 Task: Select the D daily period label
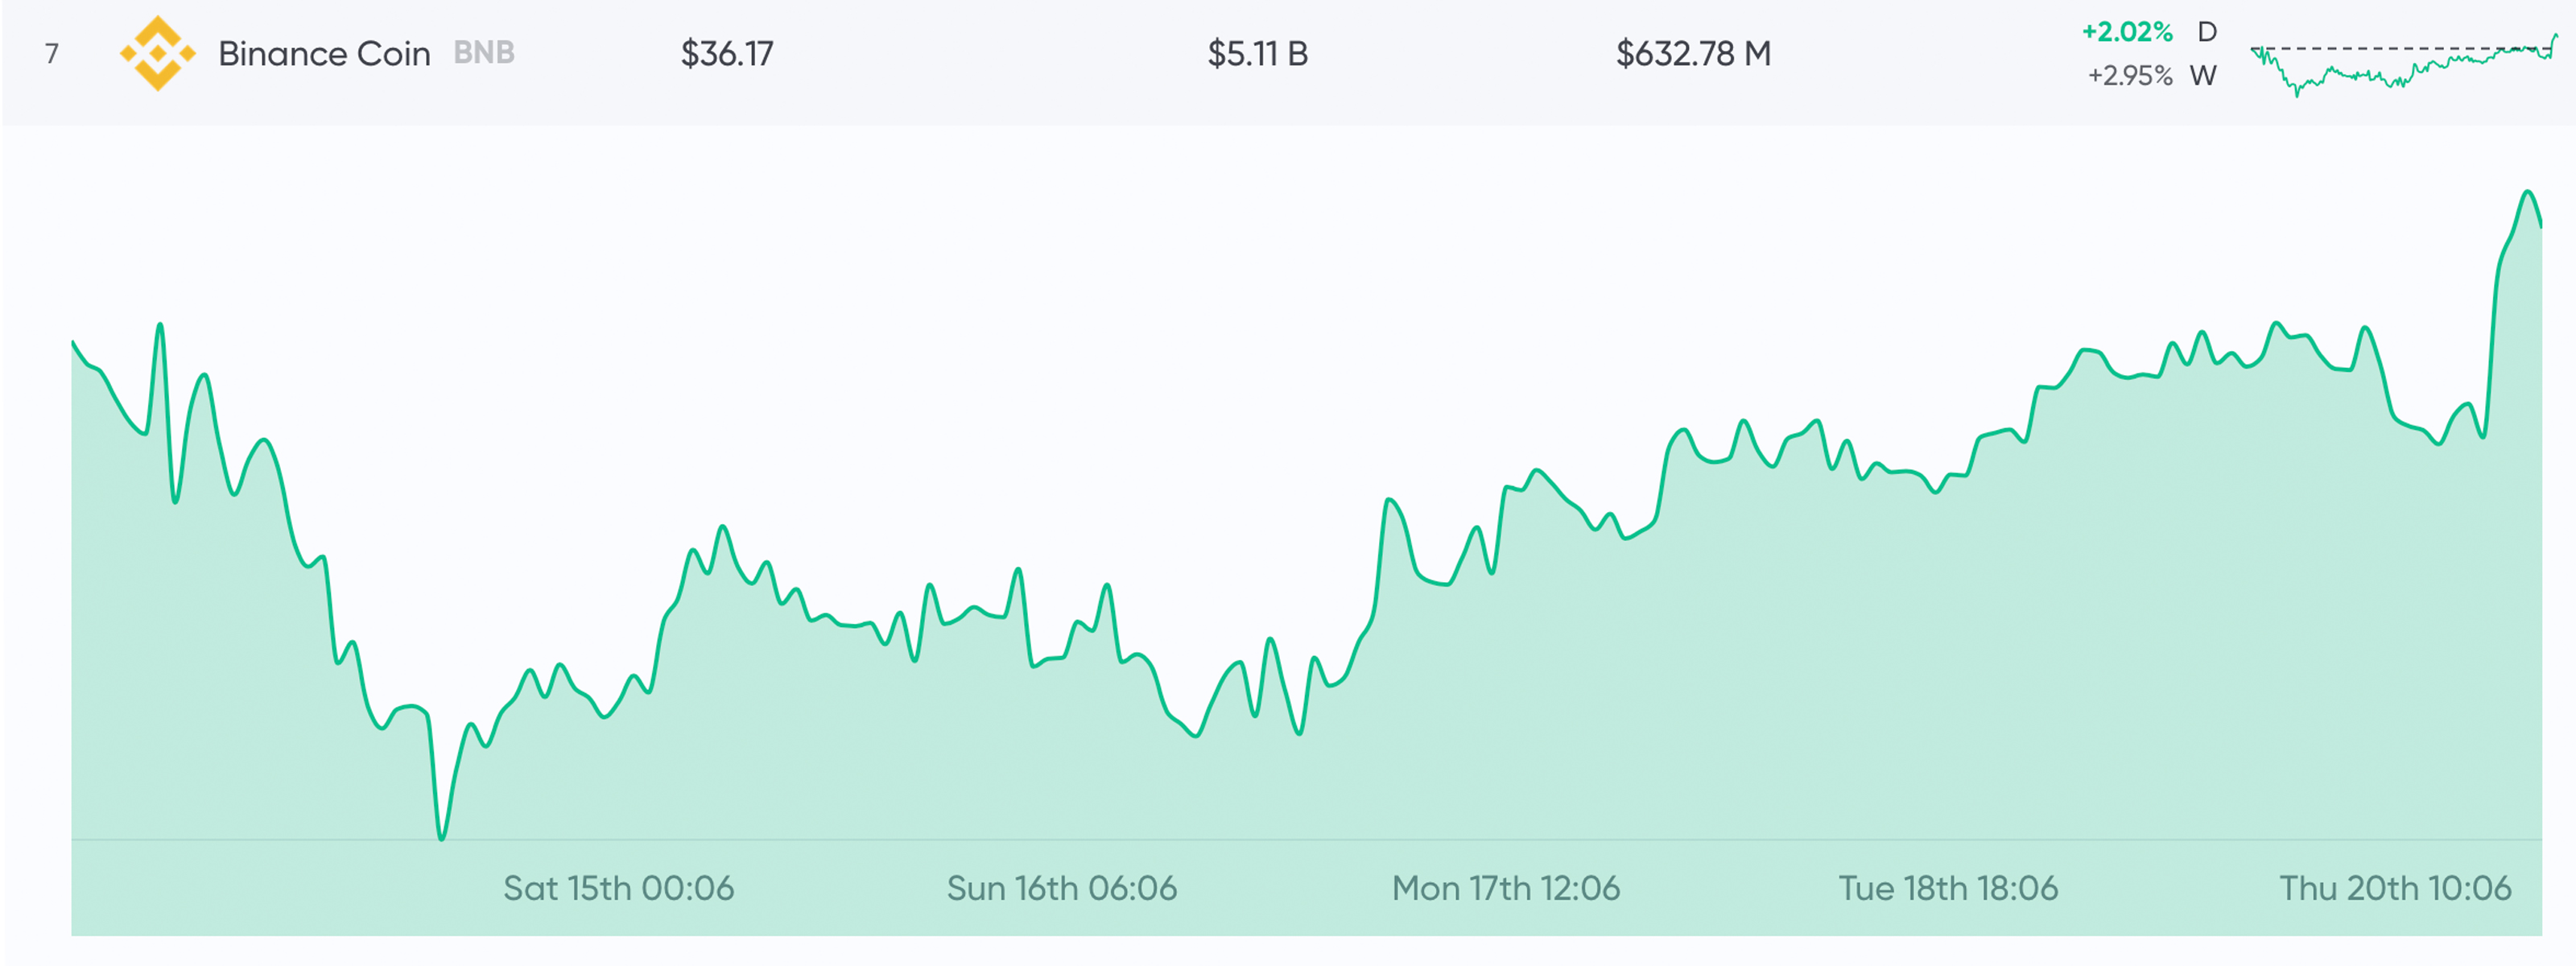tap(2207, 32)
